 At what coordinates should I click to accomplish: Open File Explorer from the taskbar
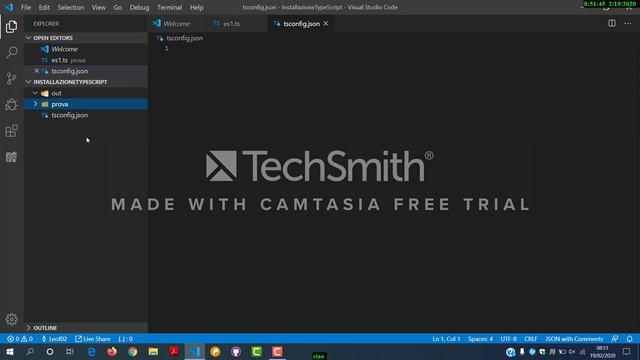click(153, 351)
